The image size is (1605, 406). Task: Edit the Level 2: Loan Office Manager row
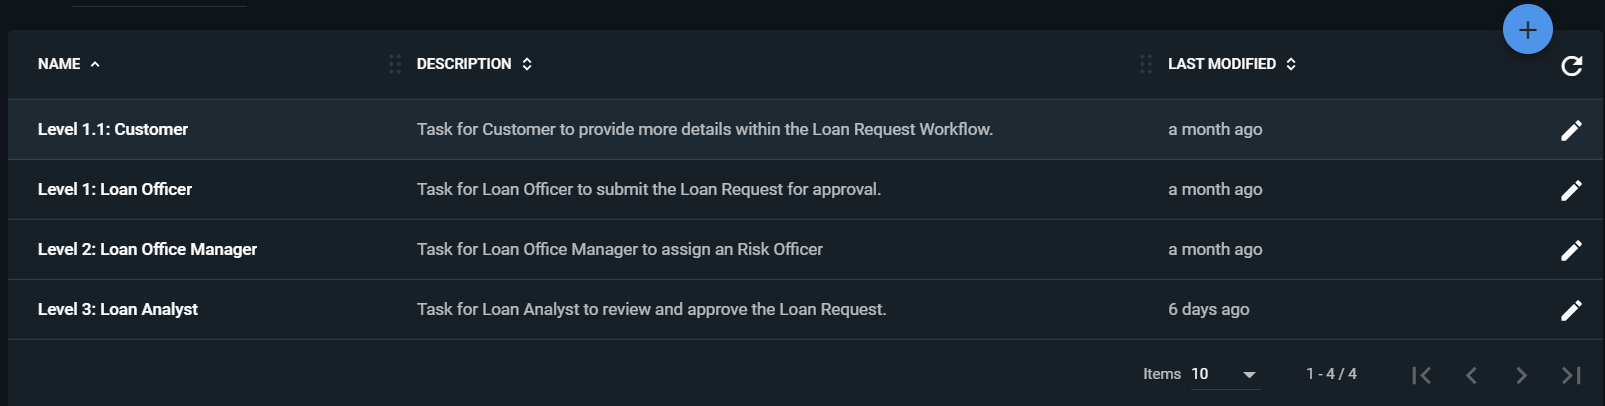[1571, 250]
